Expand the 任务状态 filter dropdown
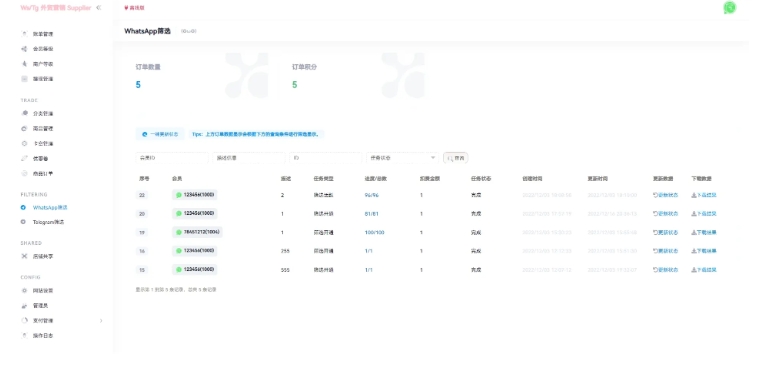757x390 pixels. coord(403,158)
